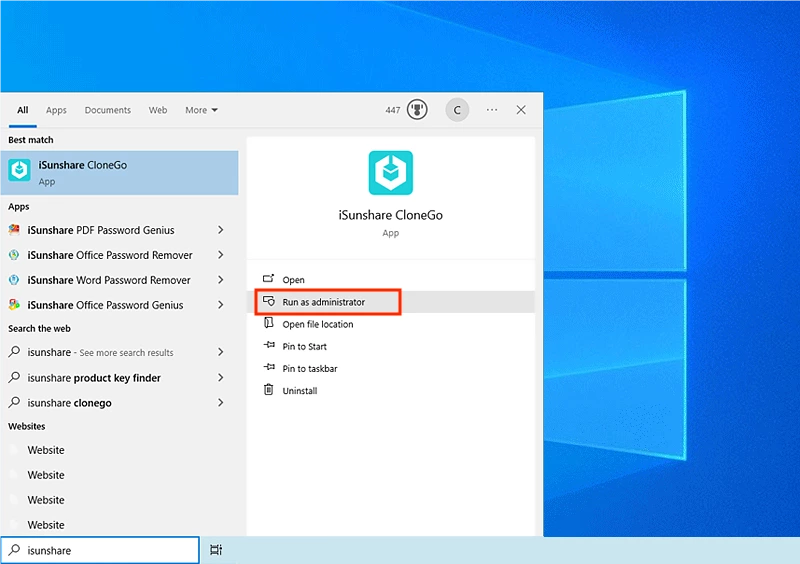Screen dimensions: 800x564
Task: Click the Pin to Start pin icon
Action: coord(269,346)
